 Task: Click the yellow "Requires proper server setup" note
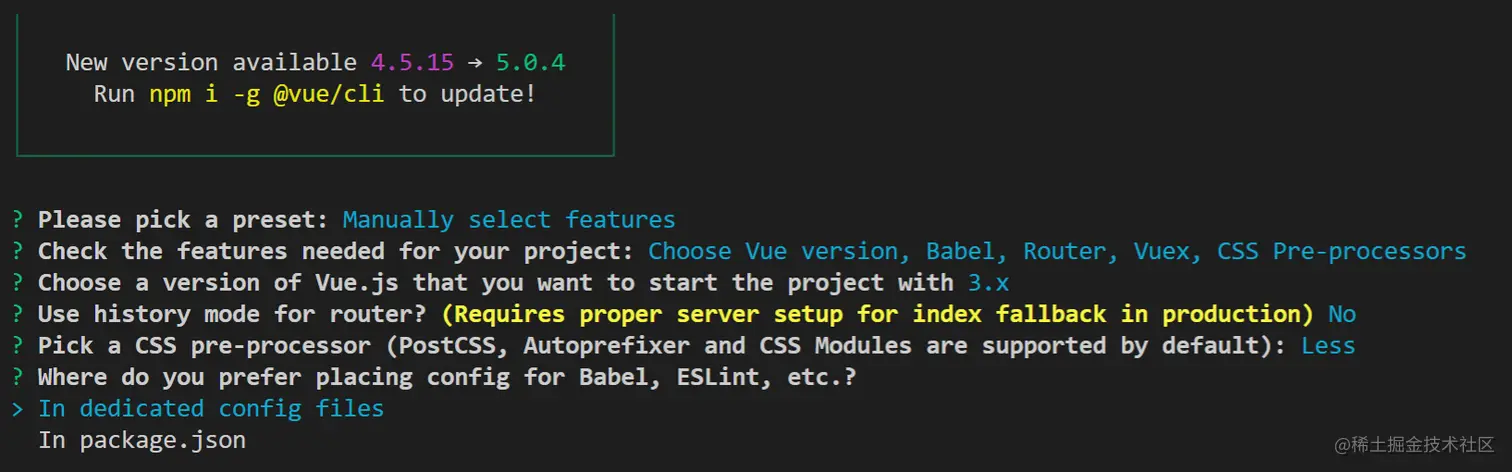coord(877,314)
